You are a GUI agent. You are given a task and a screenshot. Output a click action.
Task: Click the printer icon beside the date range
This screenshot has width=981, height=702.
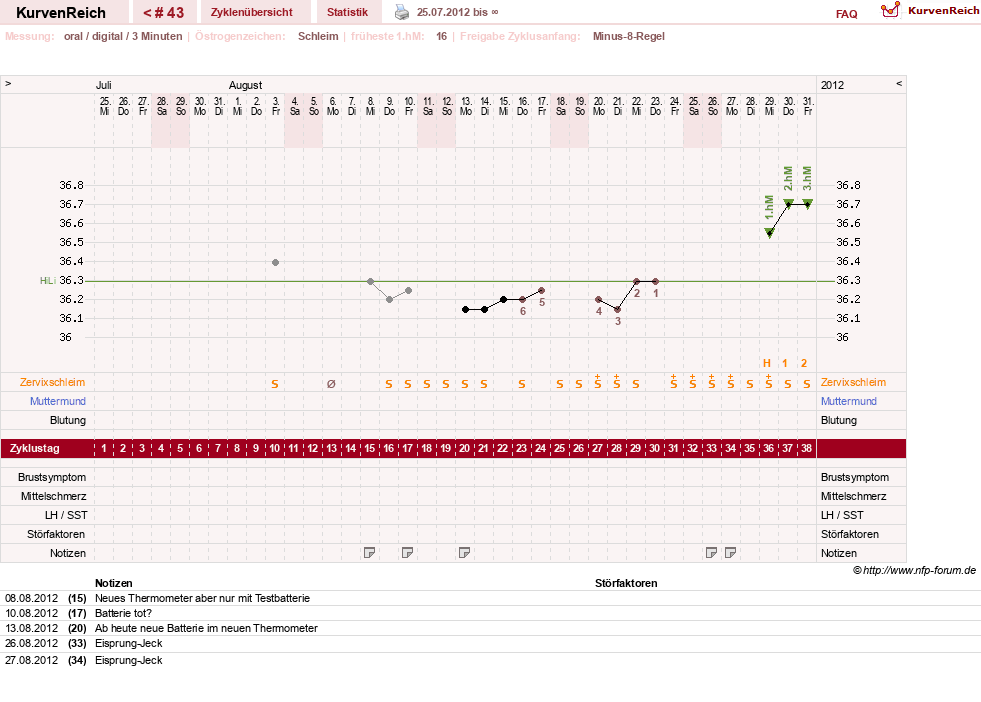(x=402, y=12)
